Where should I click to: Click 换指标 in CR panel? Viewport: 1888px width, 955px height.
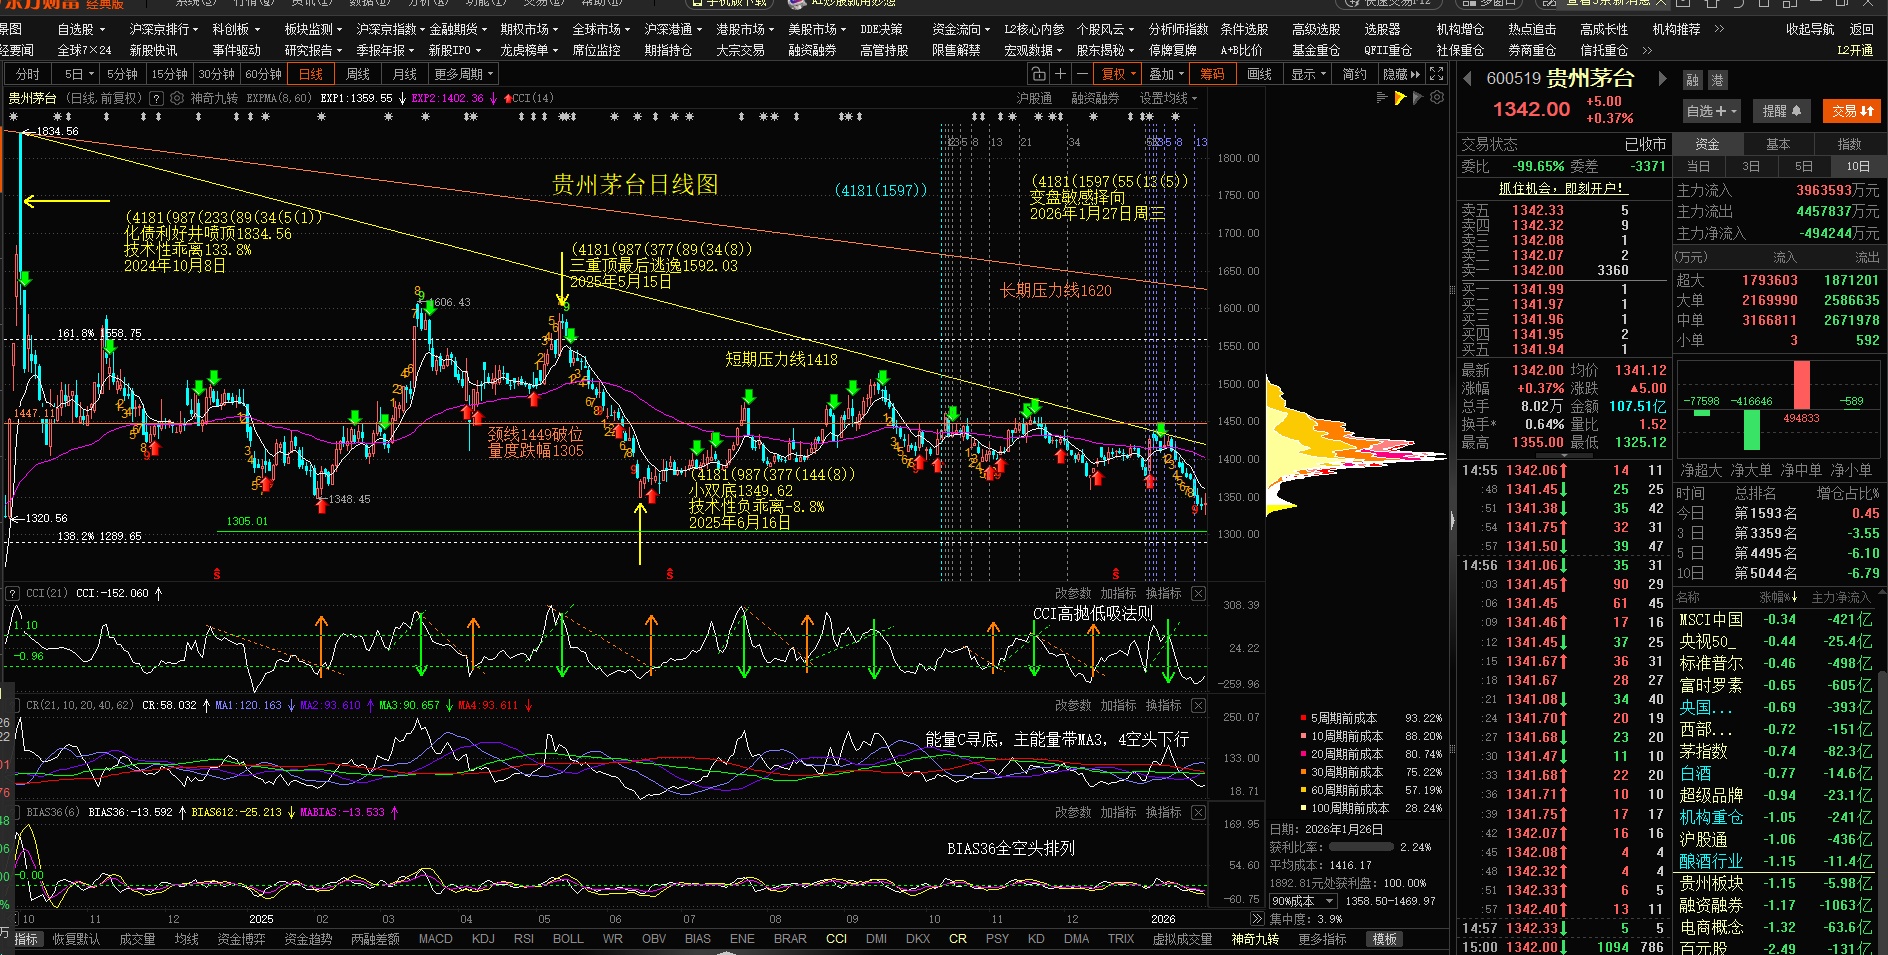click(x=1163, y=706)
